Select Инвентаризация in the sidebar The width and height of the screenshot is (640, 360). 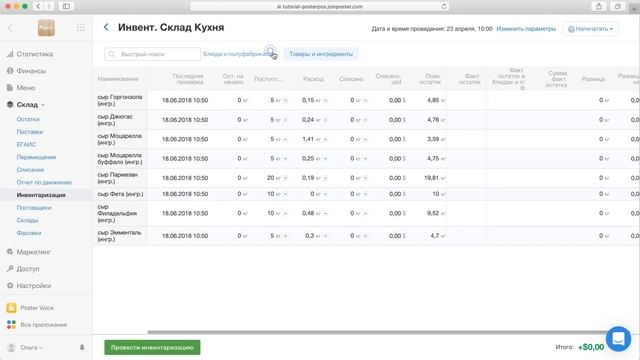(x=41, y=195)
